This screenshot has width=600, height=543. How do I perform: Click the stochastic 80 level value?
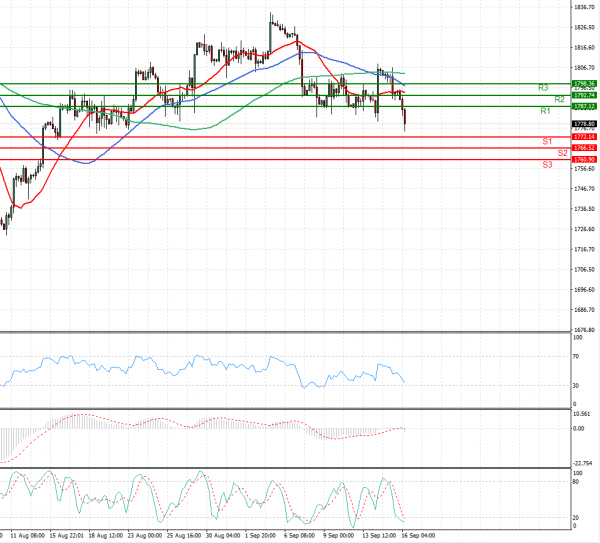pyautogui.click(x=576, y=482)
